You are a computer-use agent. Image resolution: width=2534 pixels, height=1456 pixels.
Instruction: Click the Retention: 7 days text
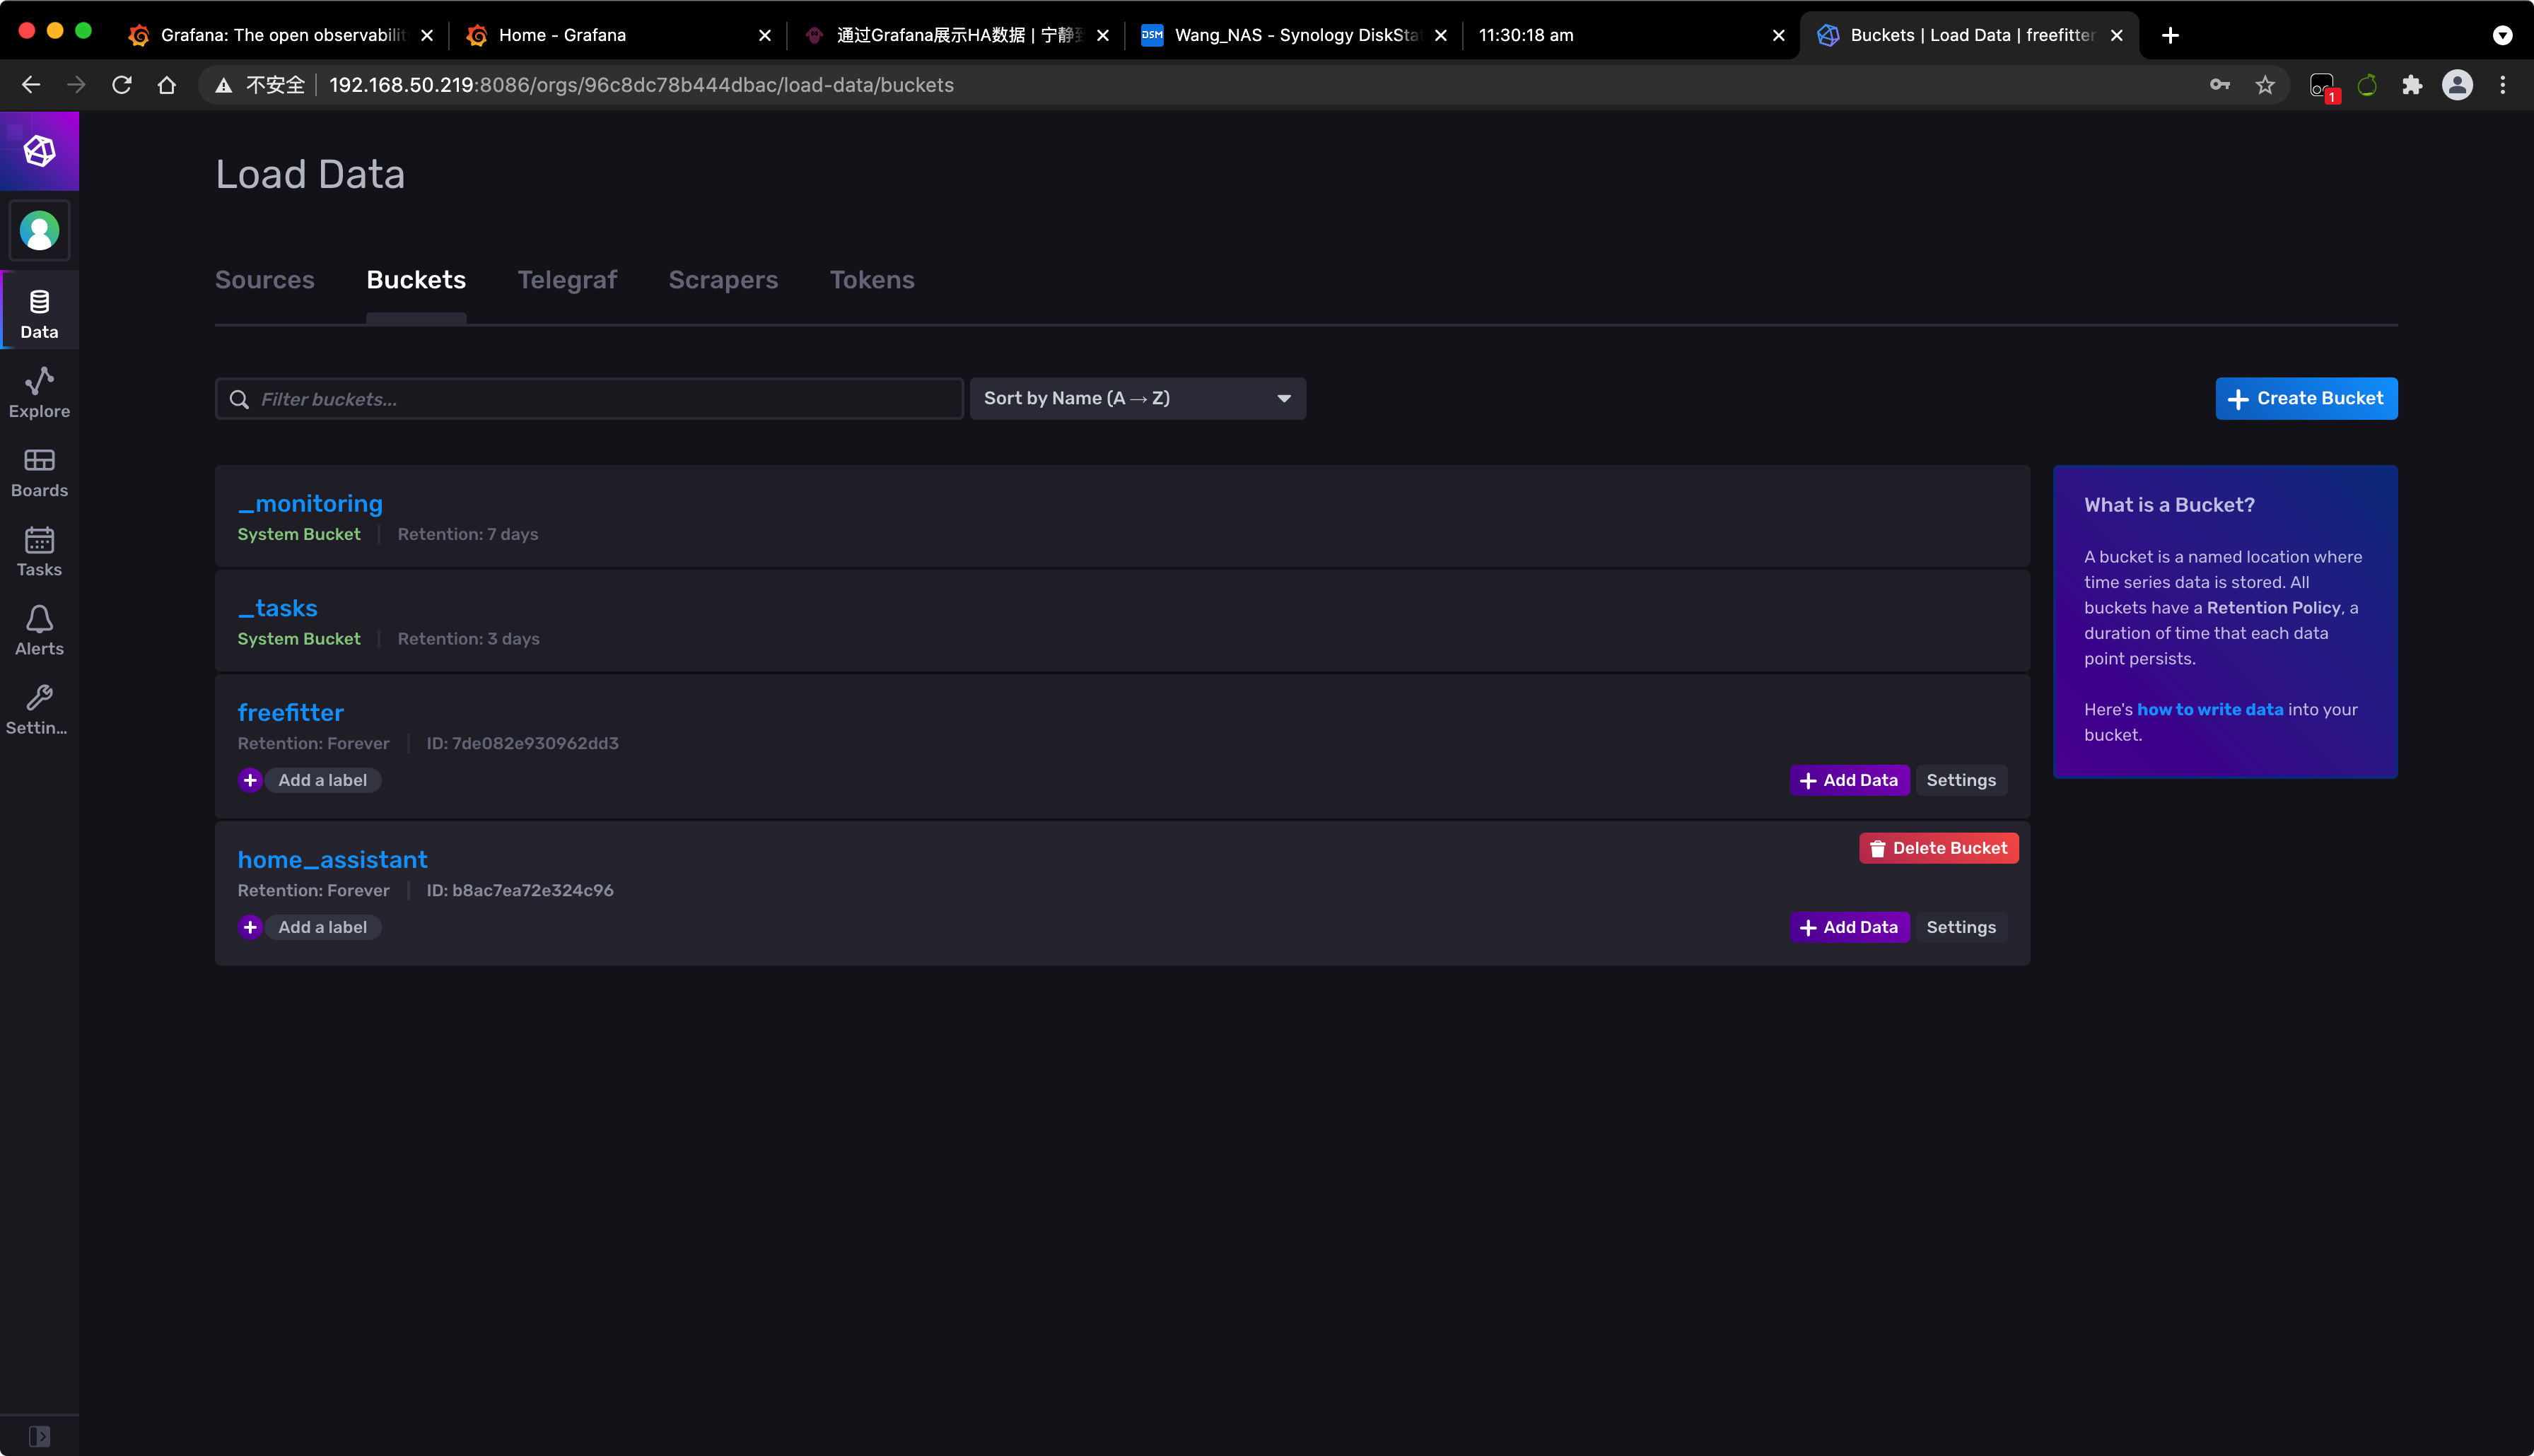468,534
